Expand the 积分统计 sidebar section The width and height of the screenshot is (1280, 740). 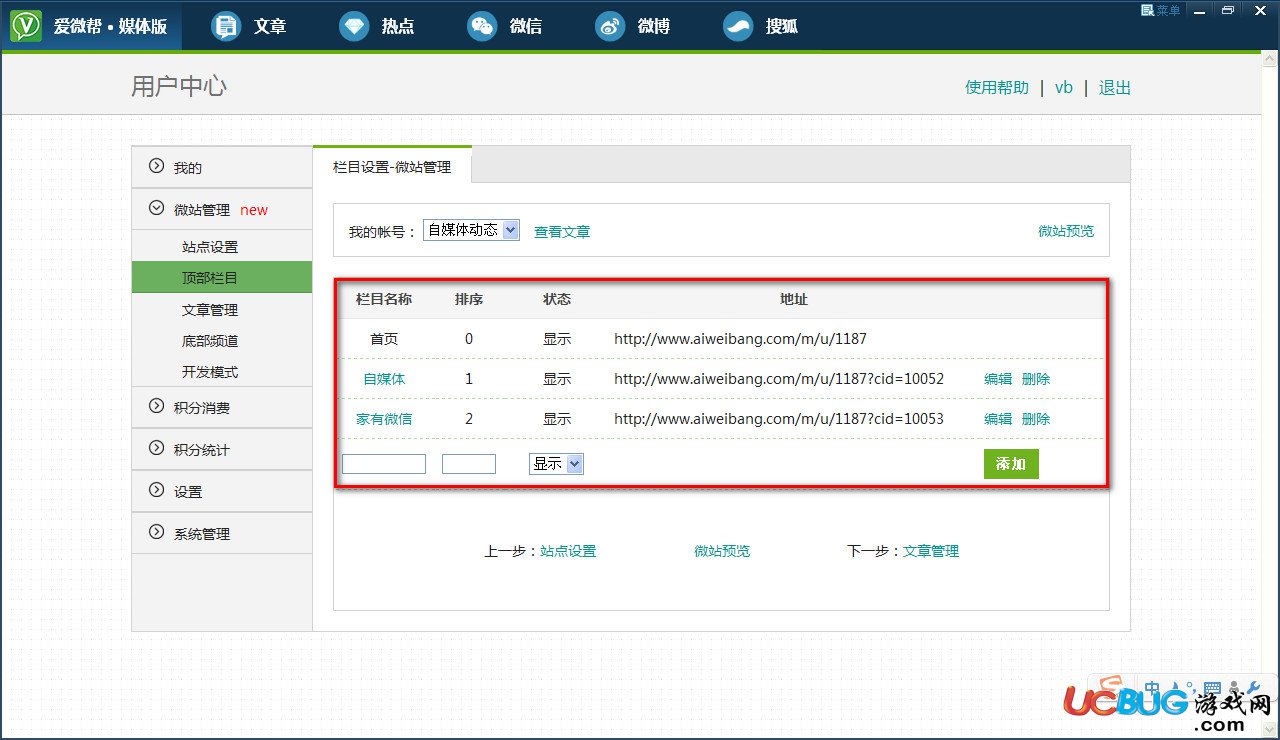coord(221,449)
